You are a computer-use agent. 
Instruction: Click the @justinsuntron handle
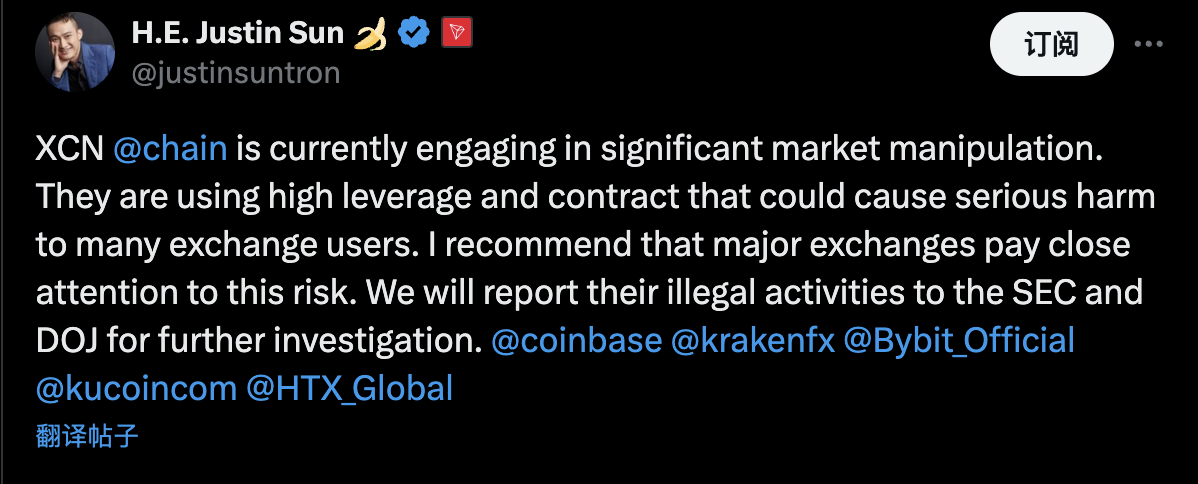[x=236, y=73]
